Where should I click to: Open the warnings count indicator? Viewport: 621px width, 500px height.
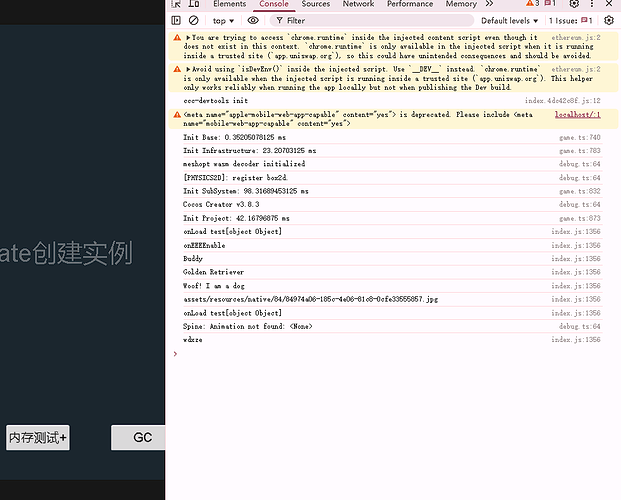[532, 4]
